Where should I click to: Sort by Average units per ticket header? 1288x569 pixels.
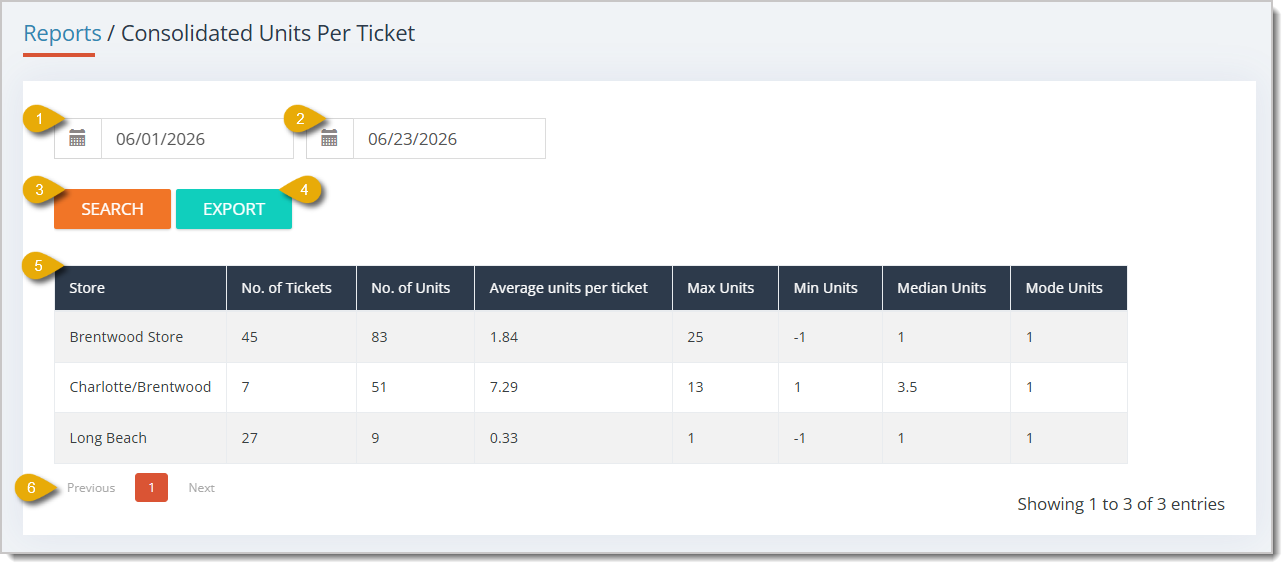(573, 288)
